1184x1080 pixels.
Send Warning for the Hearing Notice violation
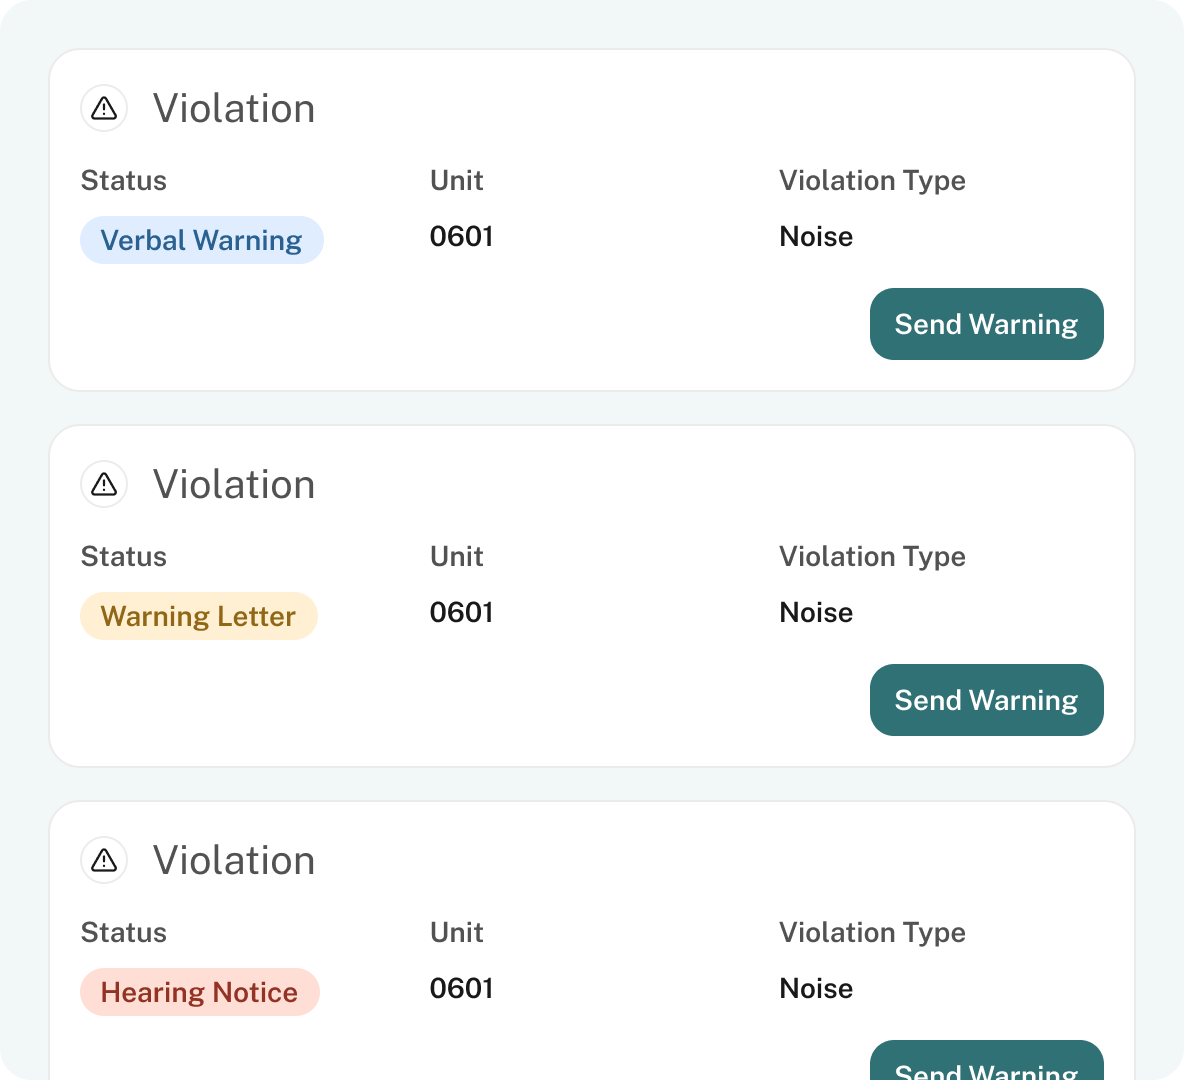(x=986, y=1060)
